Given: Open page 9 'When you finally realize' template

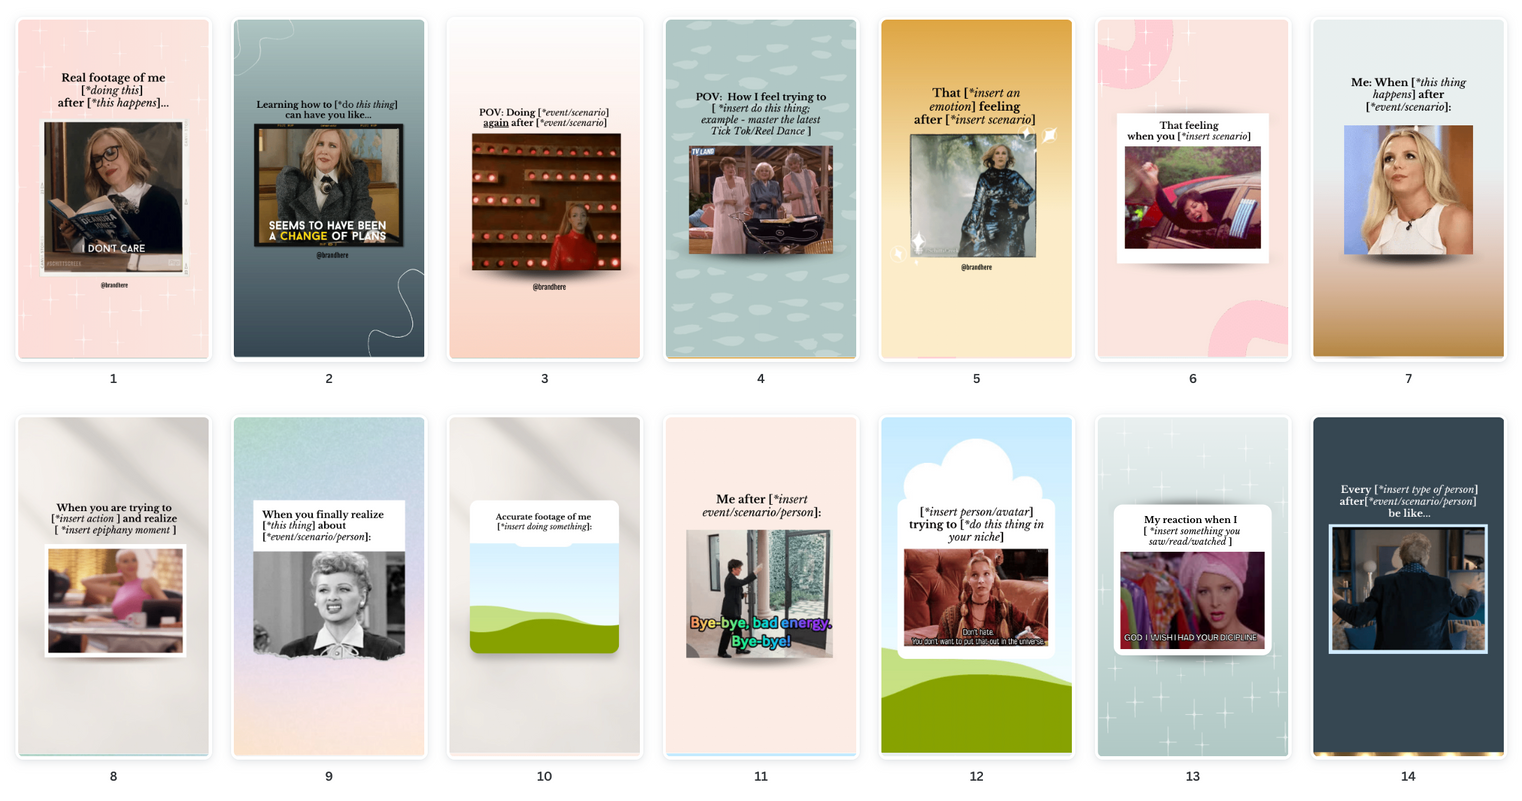Looking at the screenshot, I should (329, 587).
